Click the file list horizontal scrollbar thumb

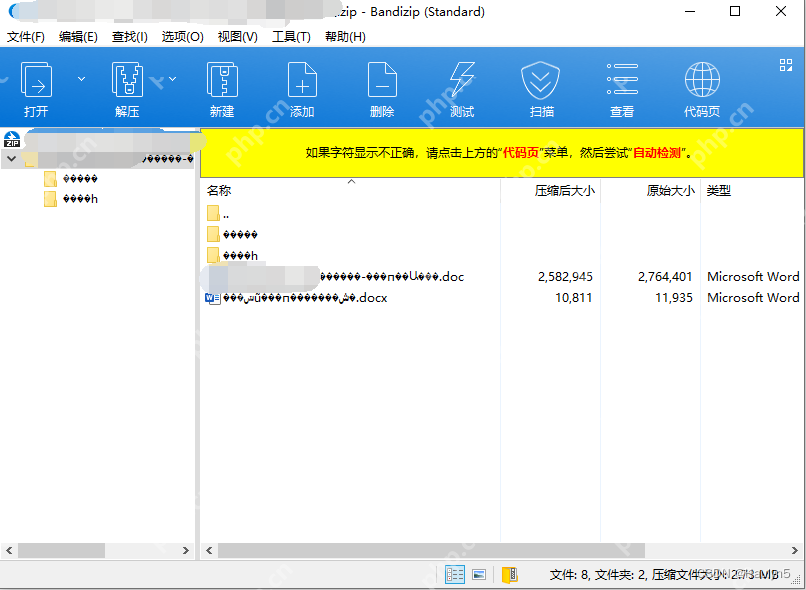431,550
